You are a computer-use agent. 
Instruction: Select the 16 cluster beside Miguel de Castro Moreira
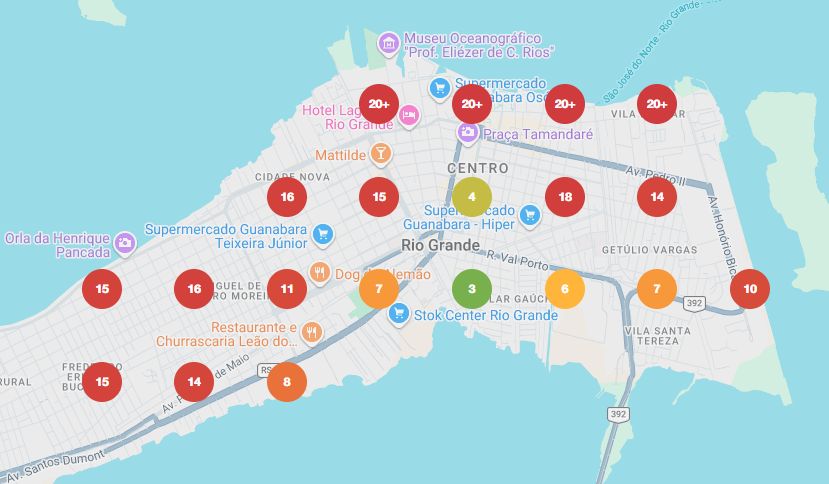[194, 289]
